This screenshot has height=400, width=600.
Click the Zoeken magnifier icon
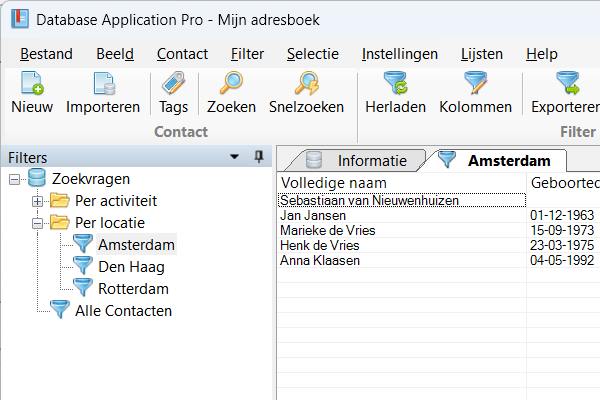(x=231, y=84)
